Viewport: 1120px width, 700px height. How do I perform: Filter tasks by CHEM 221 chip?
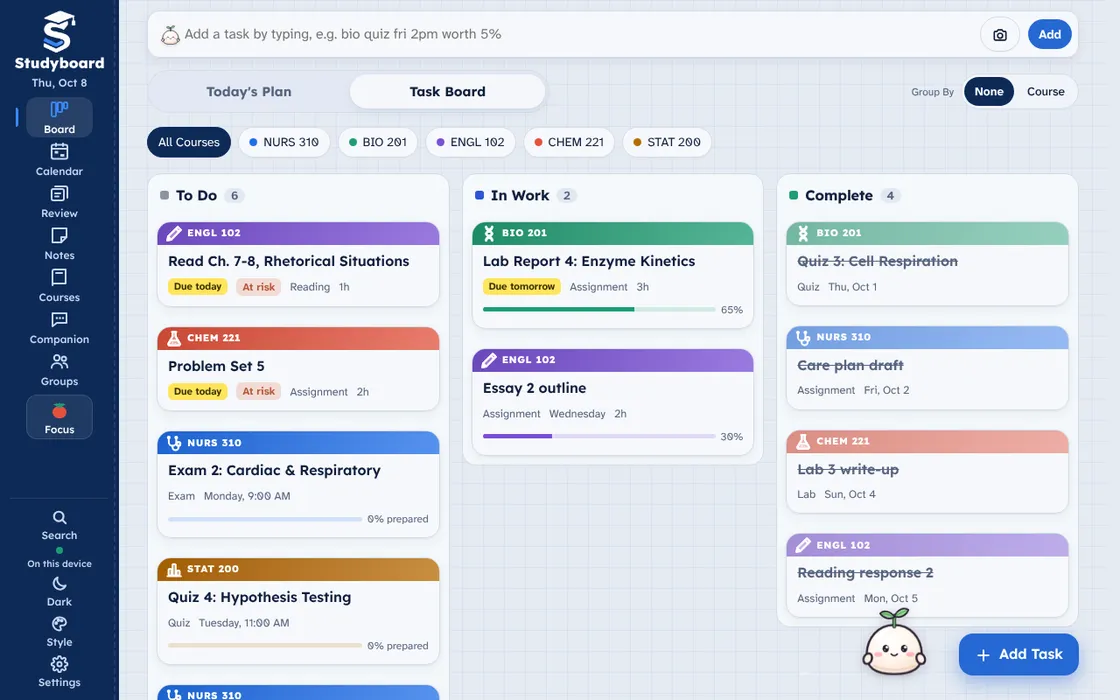click(x=569, y=142)
